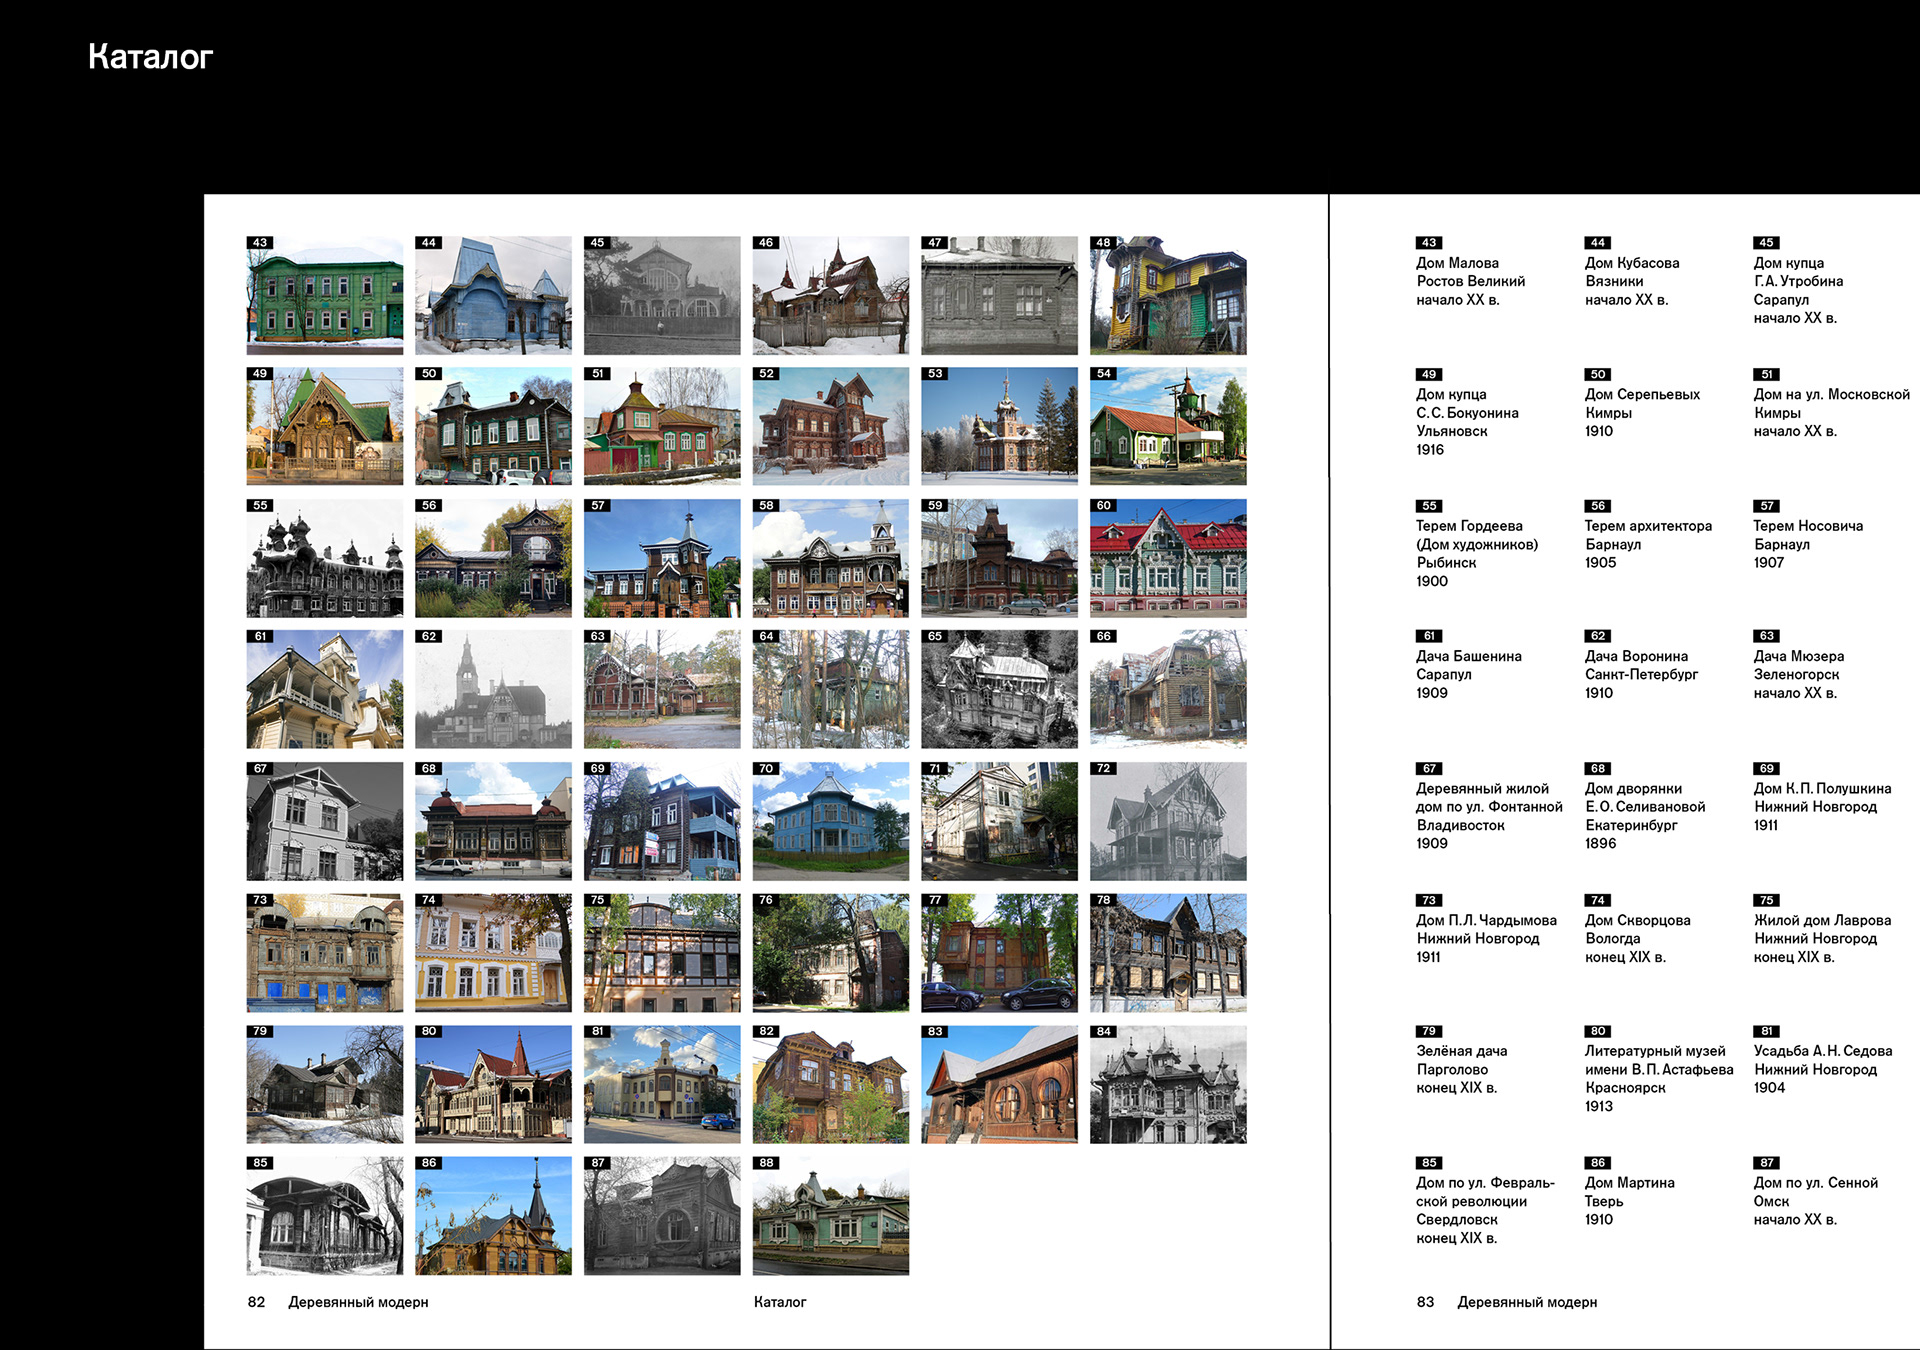This screenshot has height=1350, width=1920.
Task: Click thumbnail 53 snowy tower house
Action: (x=999, y=427)
